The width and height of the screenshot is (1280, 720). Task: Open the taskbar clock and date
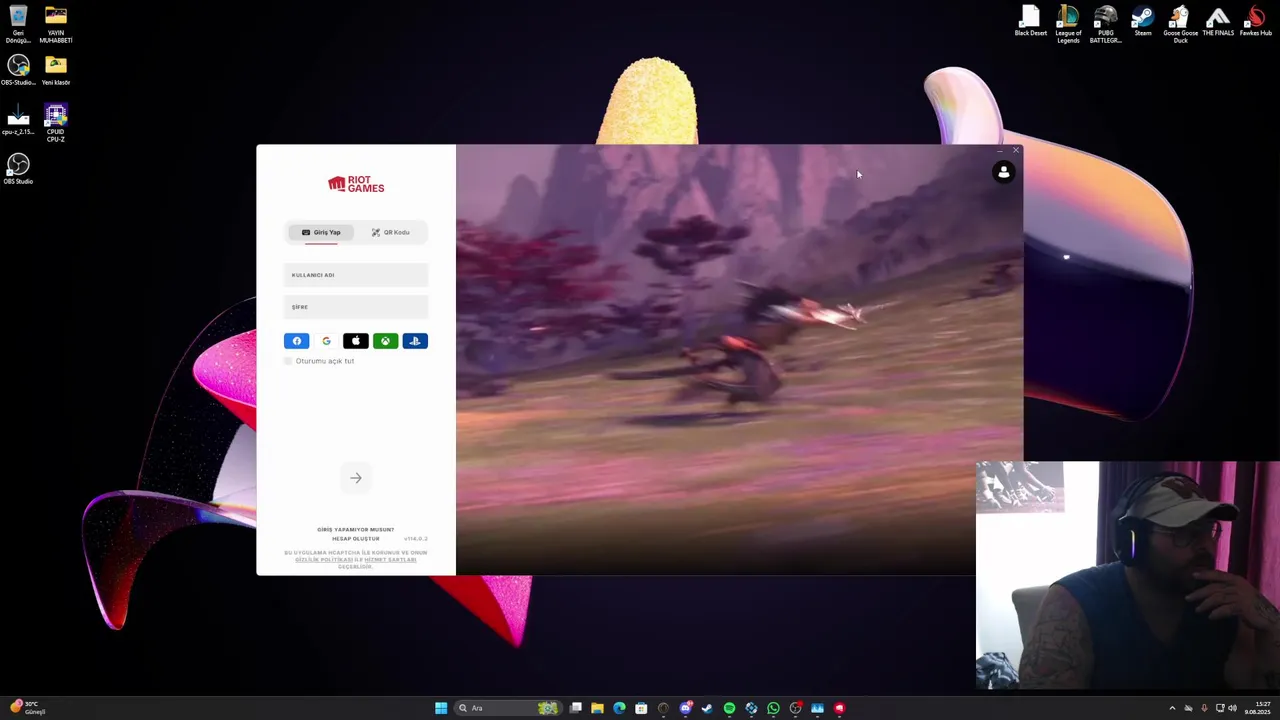[x=1258, y=708]
